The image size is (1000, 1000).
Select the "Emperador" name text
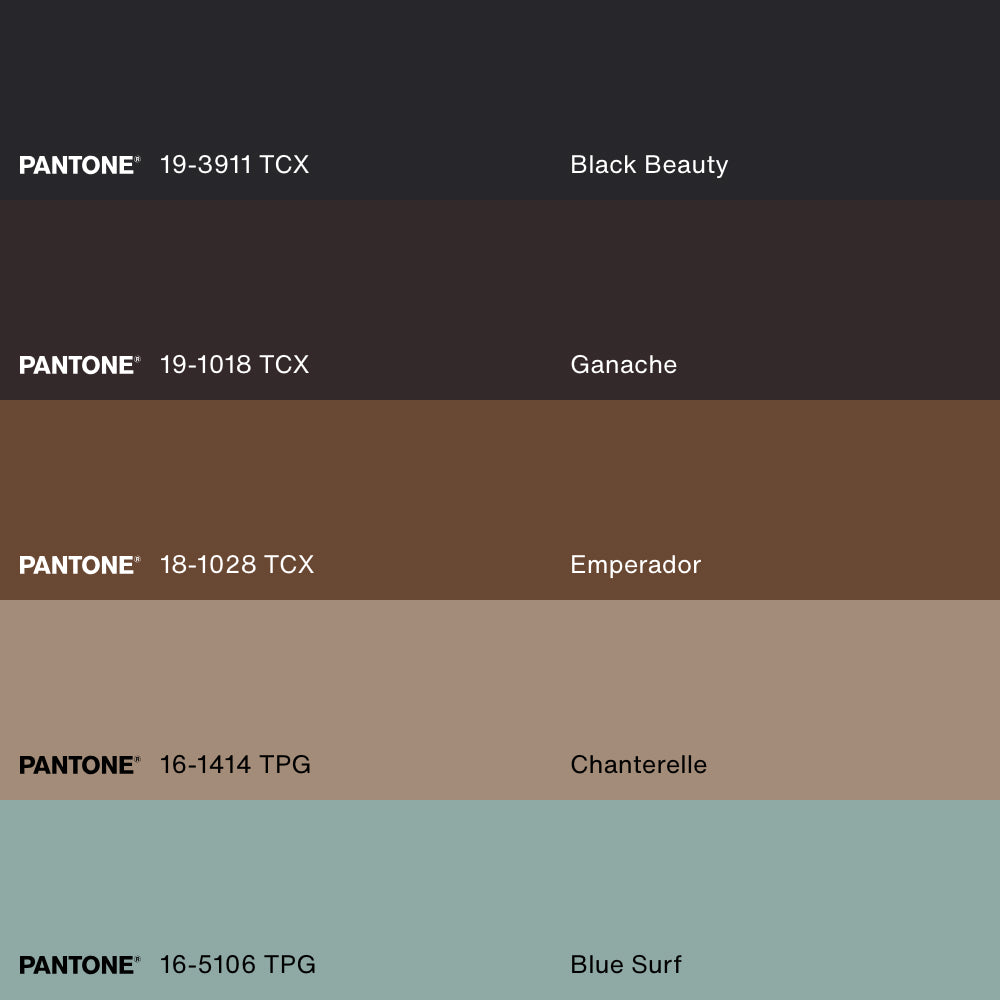[x=635, y=565]
